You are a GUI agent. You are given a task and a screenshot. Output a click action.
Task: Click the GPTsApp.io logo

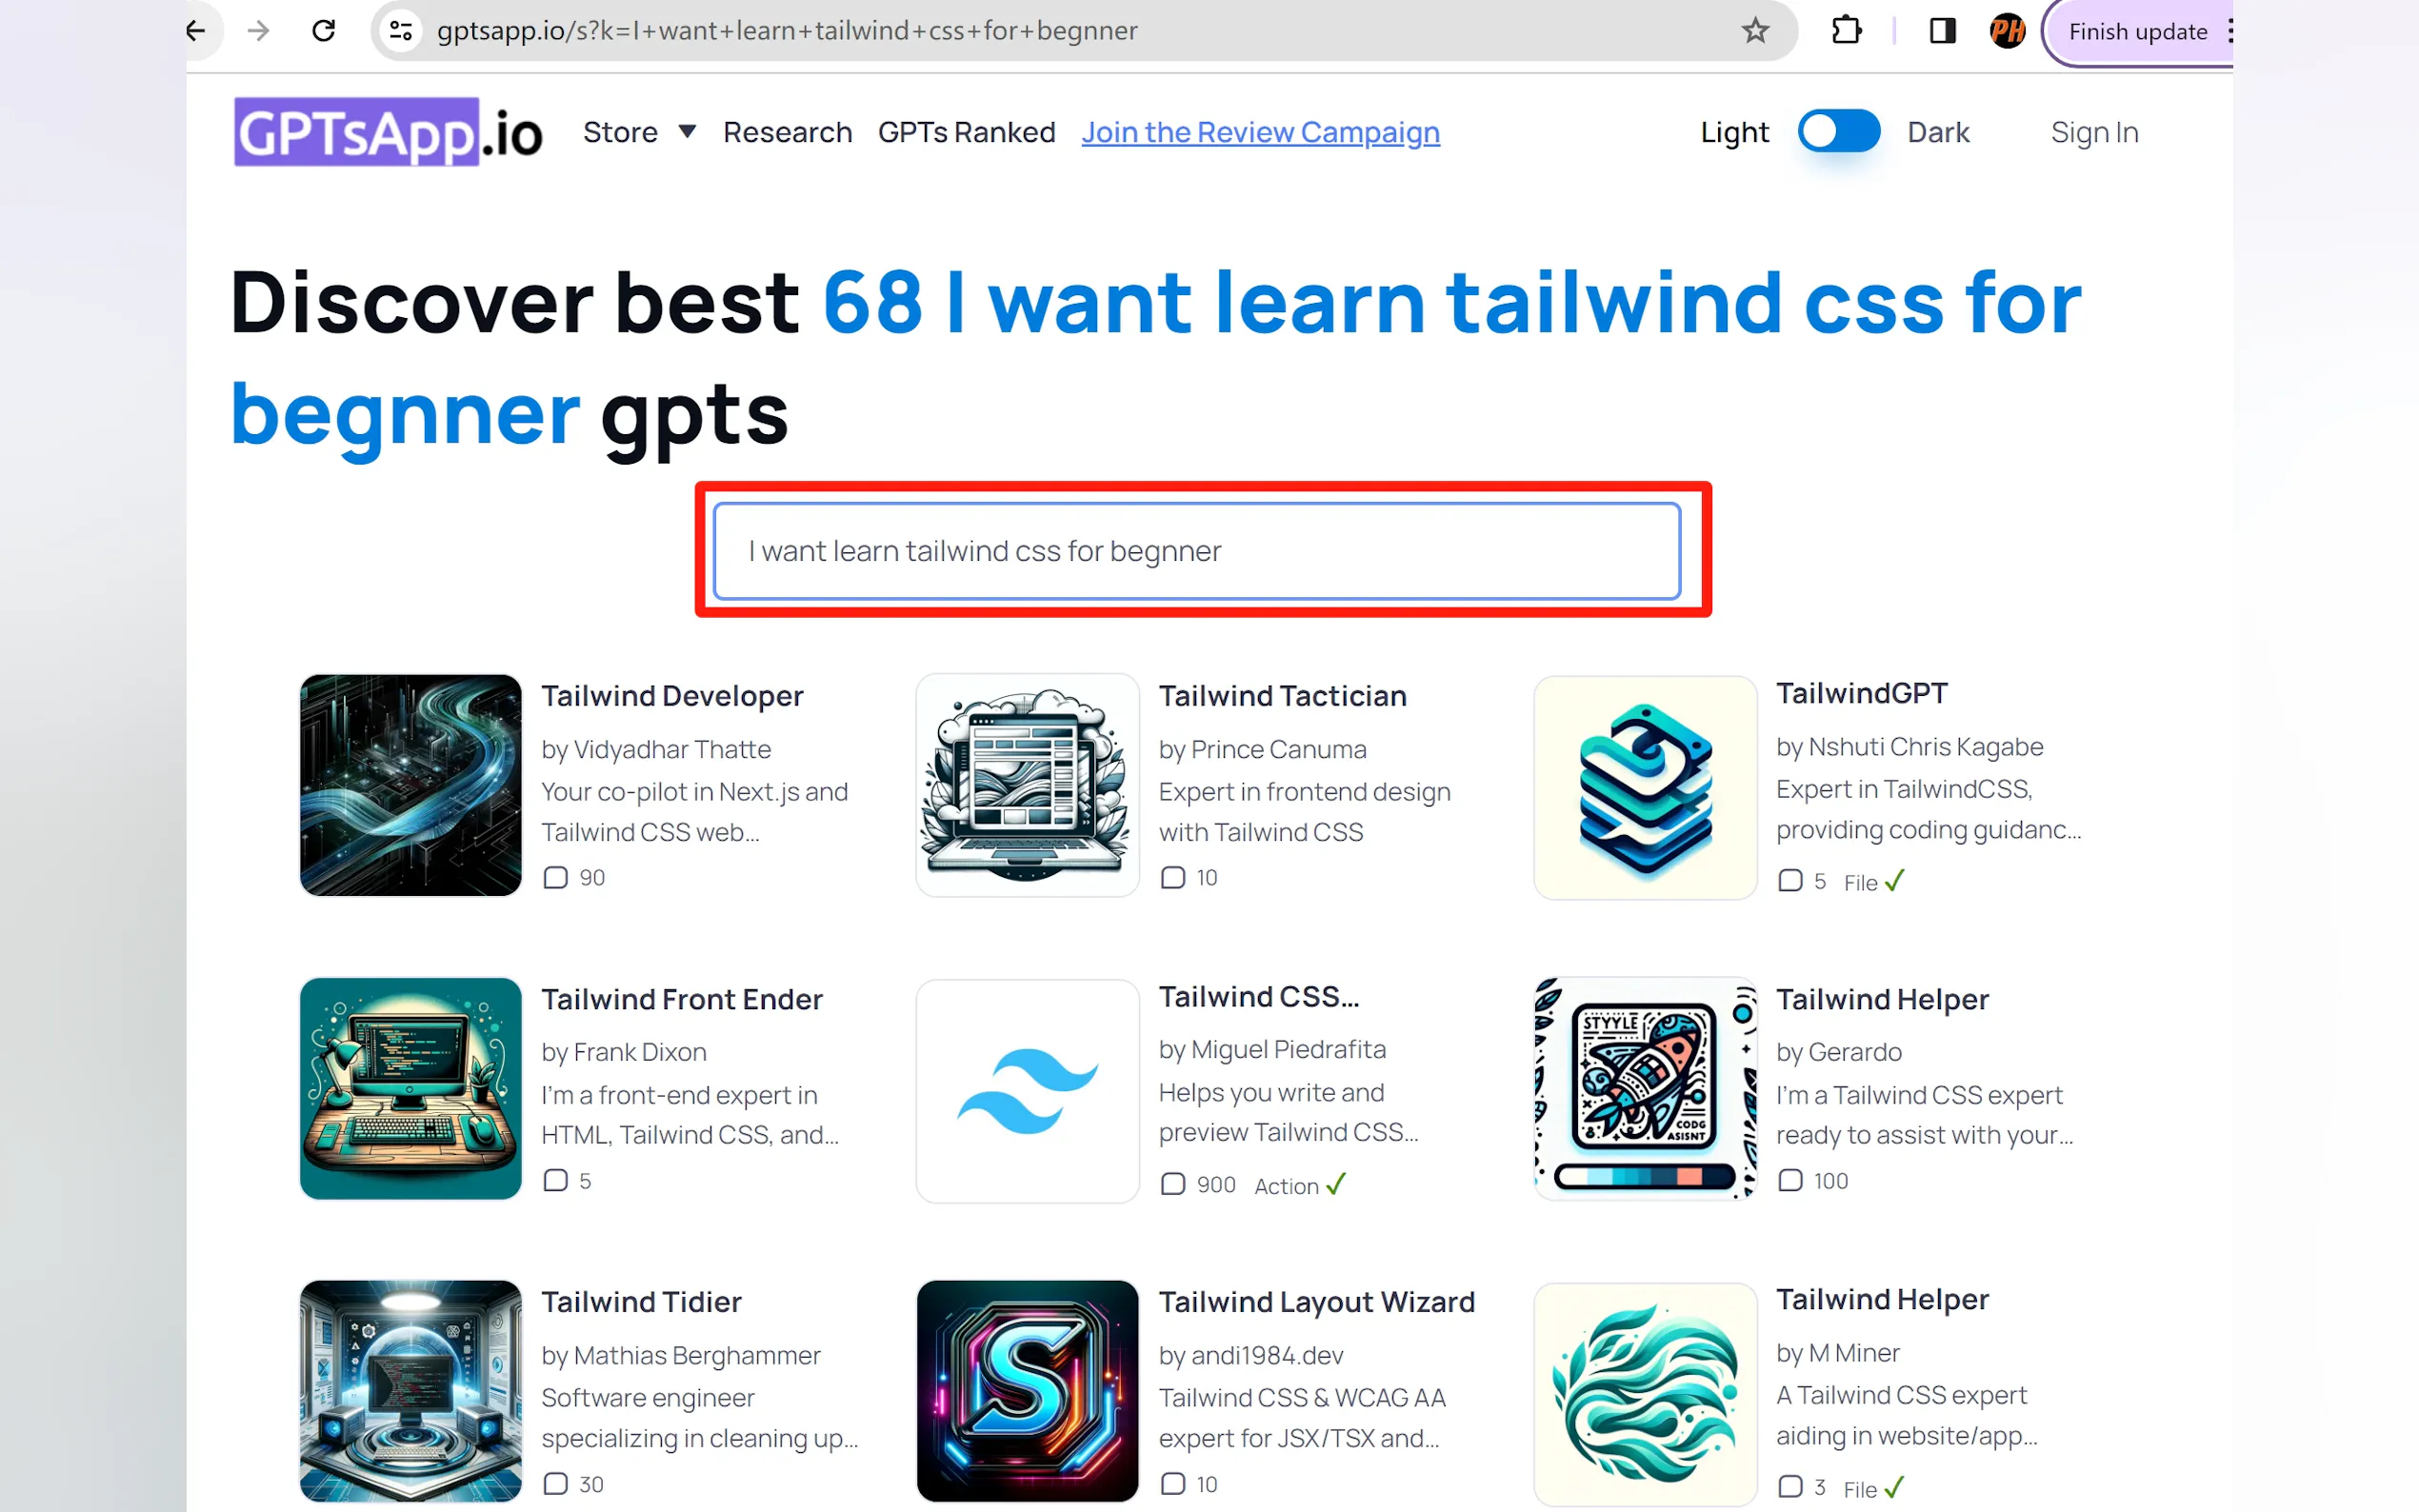click(x=388, y=132)
